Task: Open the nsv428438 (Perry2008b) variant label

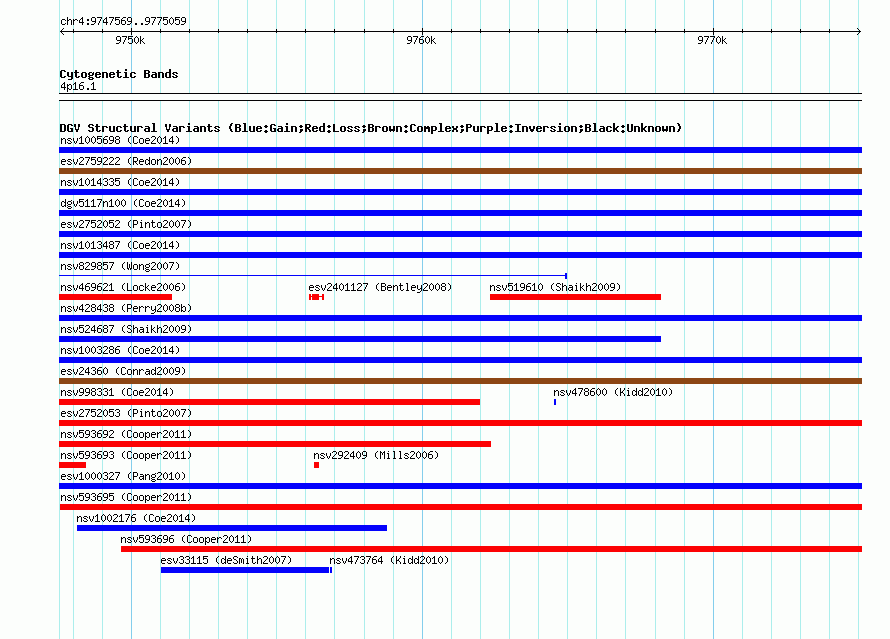Action: 126,308
